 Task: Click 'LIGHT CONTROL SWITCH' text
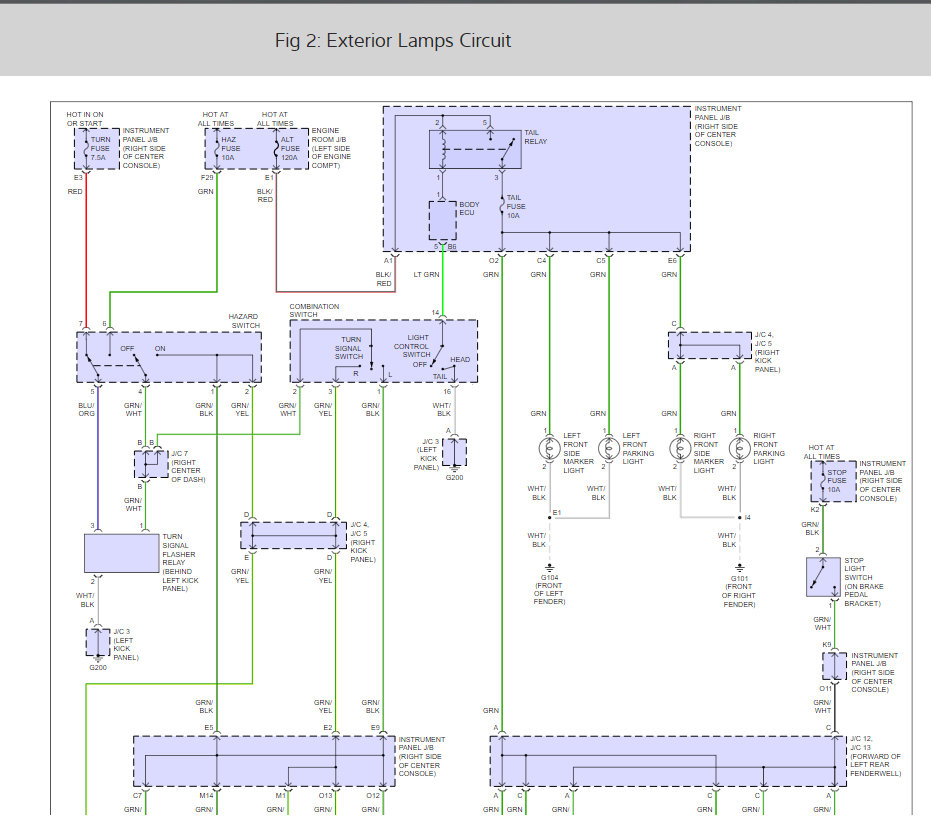pyautogui.click(x=412, y=346)
